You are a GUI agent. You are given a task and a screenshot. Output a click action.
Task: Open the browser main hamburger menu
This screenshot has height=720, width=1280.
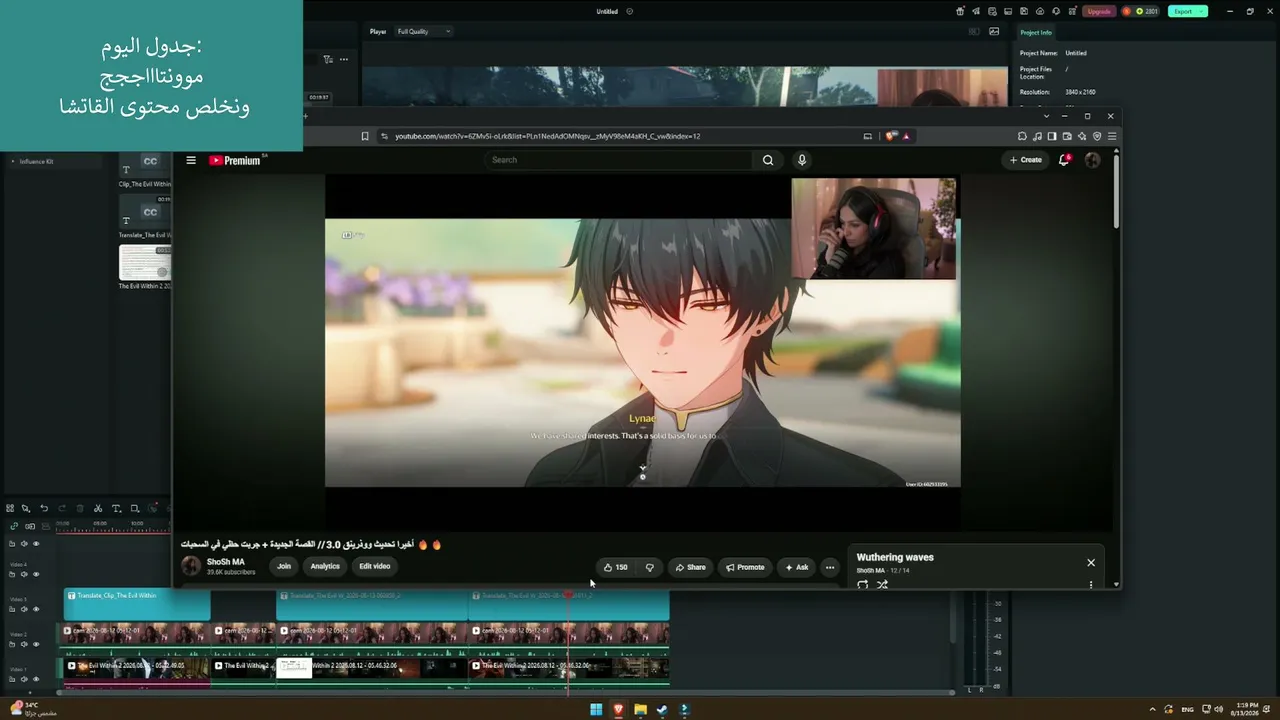click(x=1112, y=136)
